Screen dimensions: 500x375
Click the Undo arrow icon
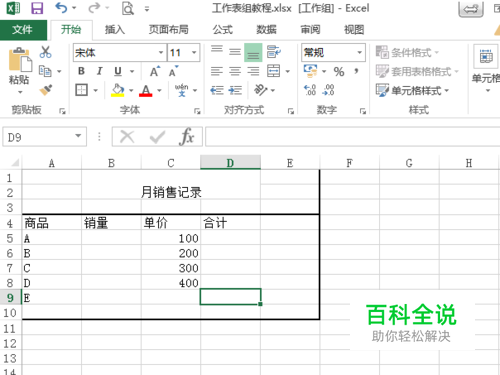point(61,8)
